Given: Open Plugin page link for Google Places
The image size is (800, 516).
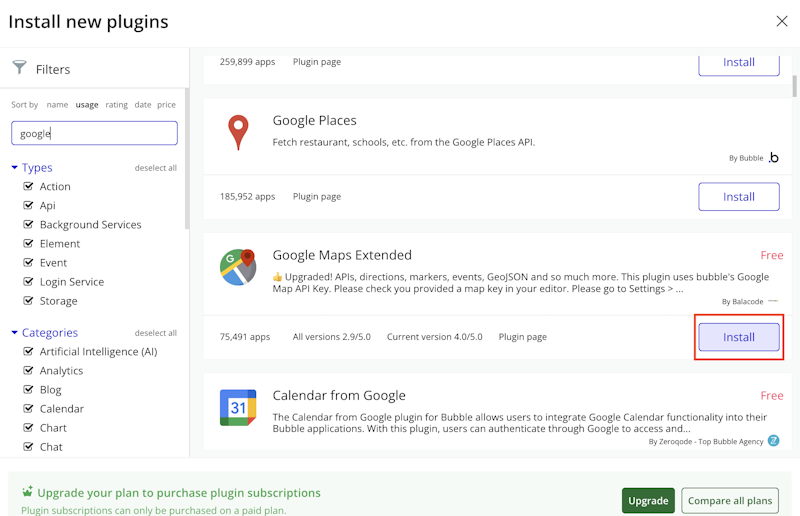Looking at the screenshot, I should 317,197.
